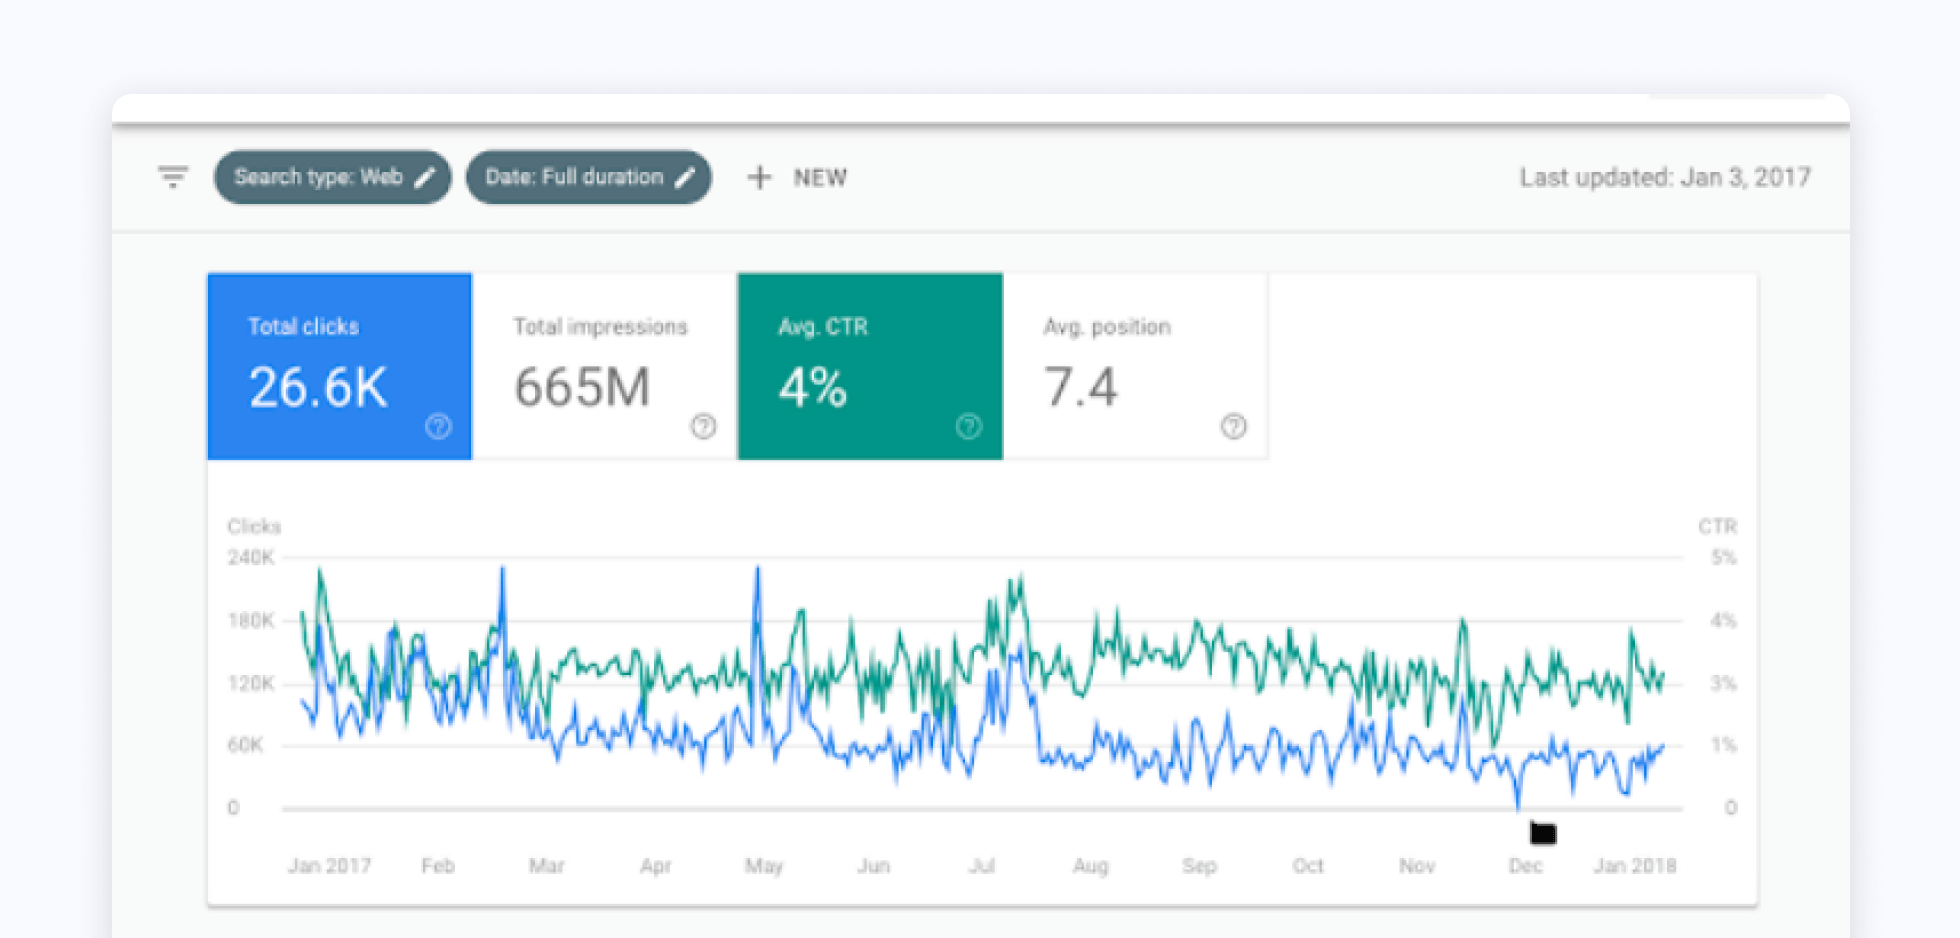Open help icon in Total clicks card
Image resolution: width=1960 pixels, height=938 pixels.
click(438, 427)
